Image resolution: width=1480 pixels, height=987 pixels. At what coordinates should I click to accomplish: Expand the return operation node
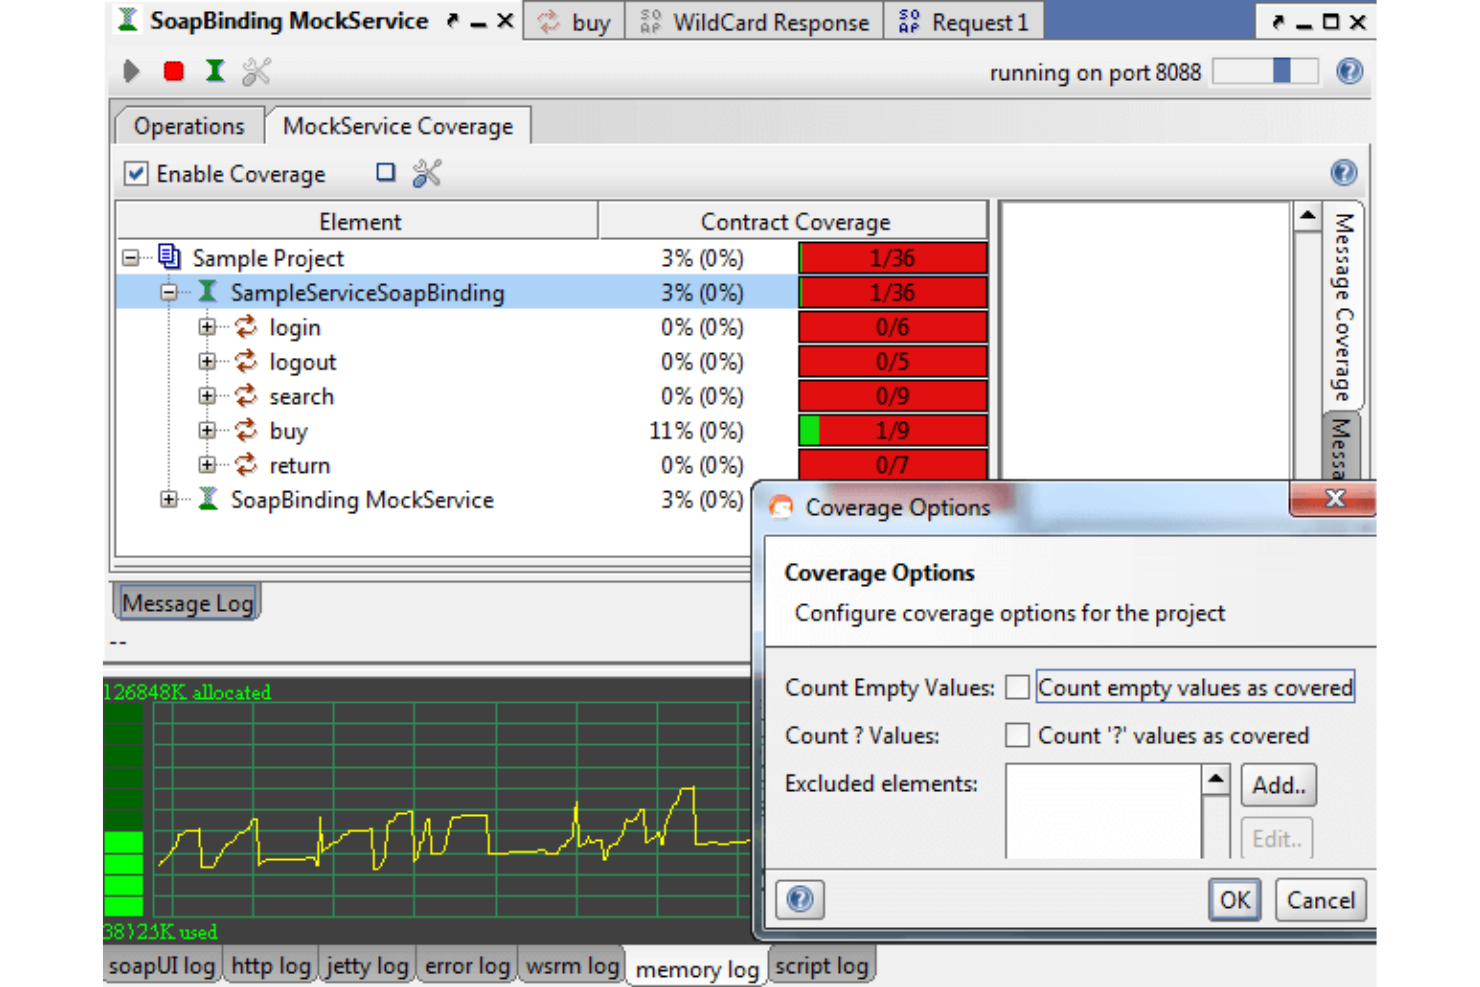[x=207, y=465]
